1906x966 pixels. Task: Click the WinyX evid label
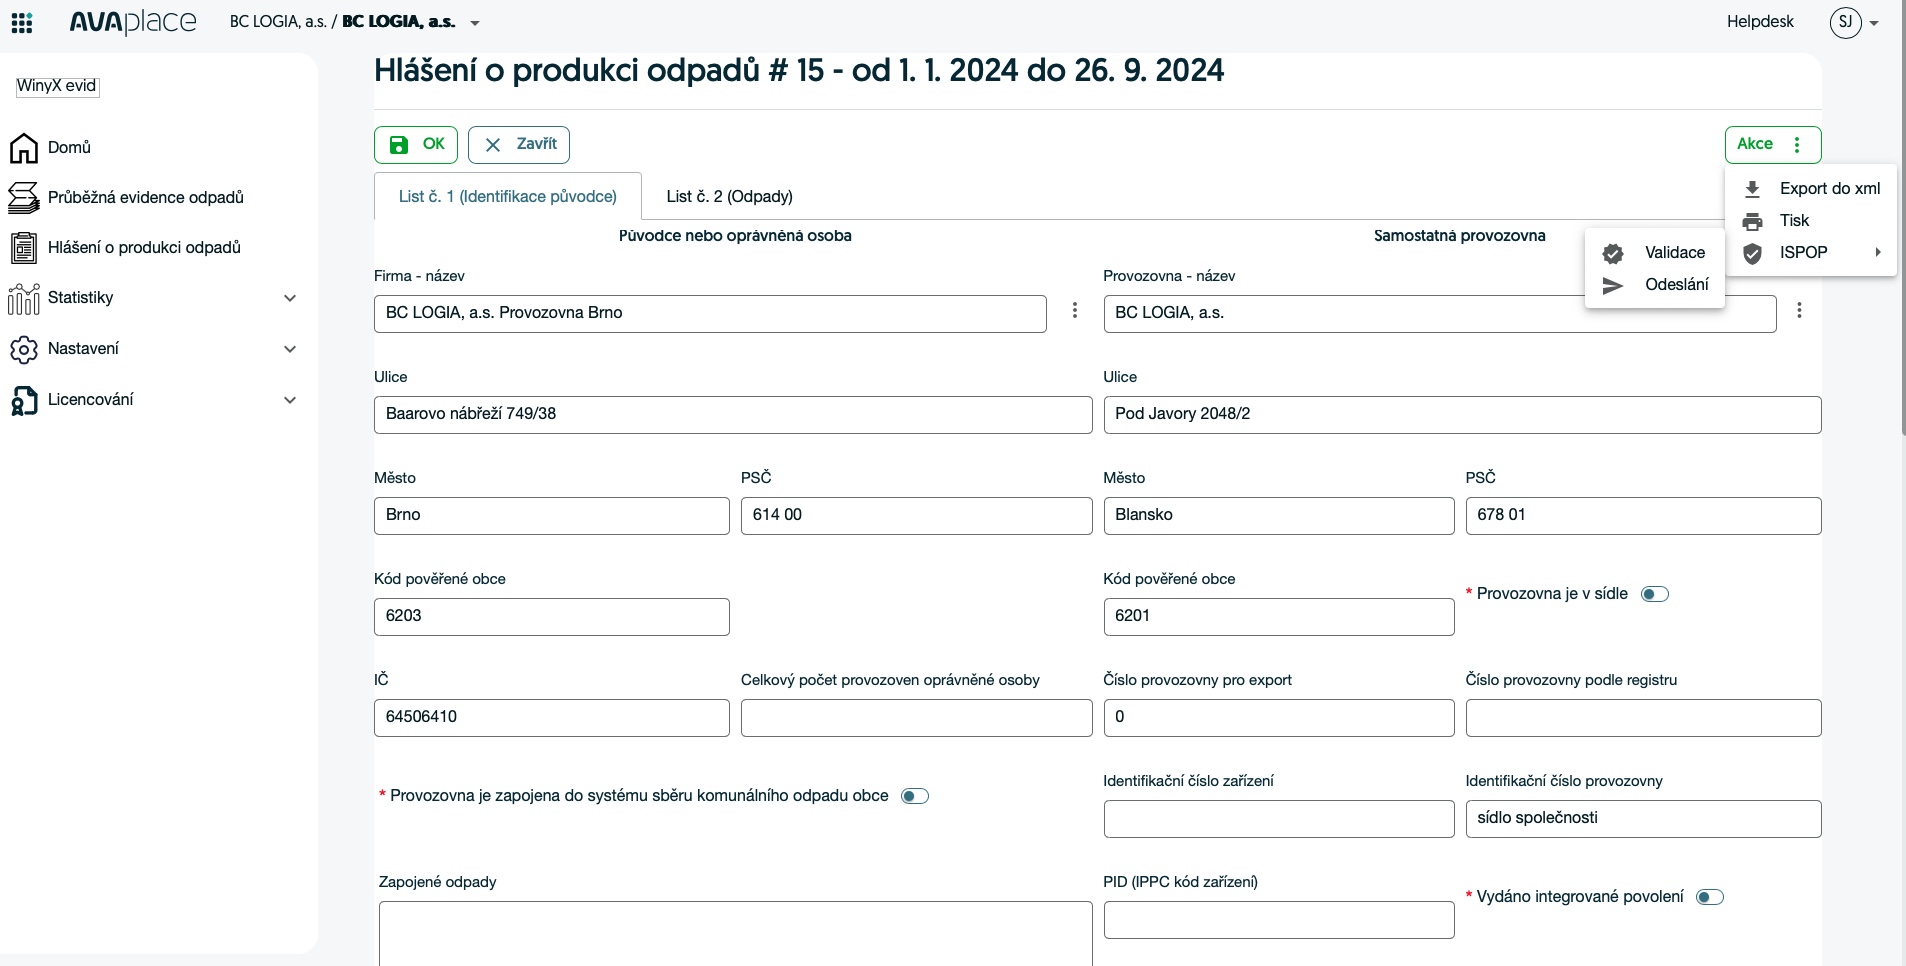[57, 86]
